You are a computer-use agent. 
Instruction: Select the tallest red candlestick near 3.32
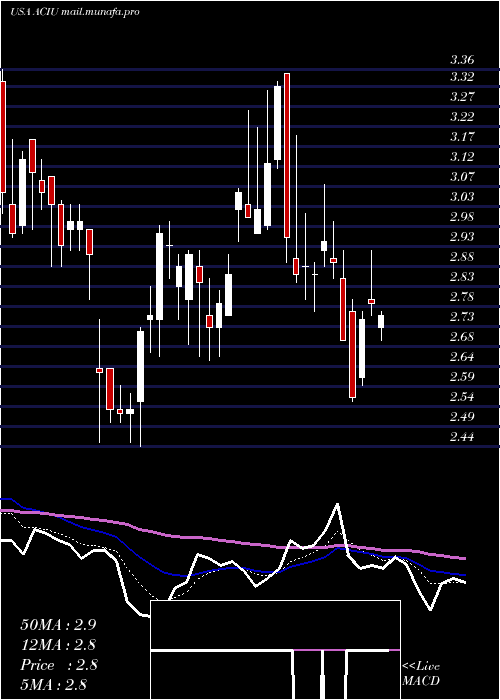point(287,155)
